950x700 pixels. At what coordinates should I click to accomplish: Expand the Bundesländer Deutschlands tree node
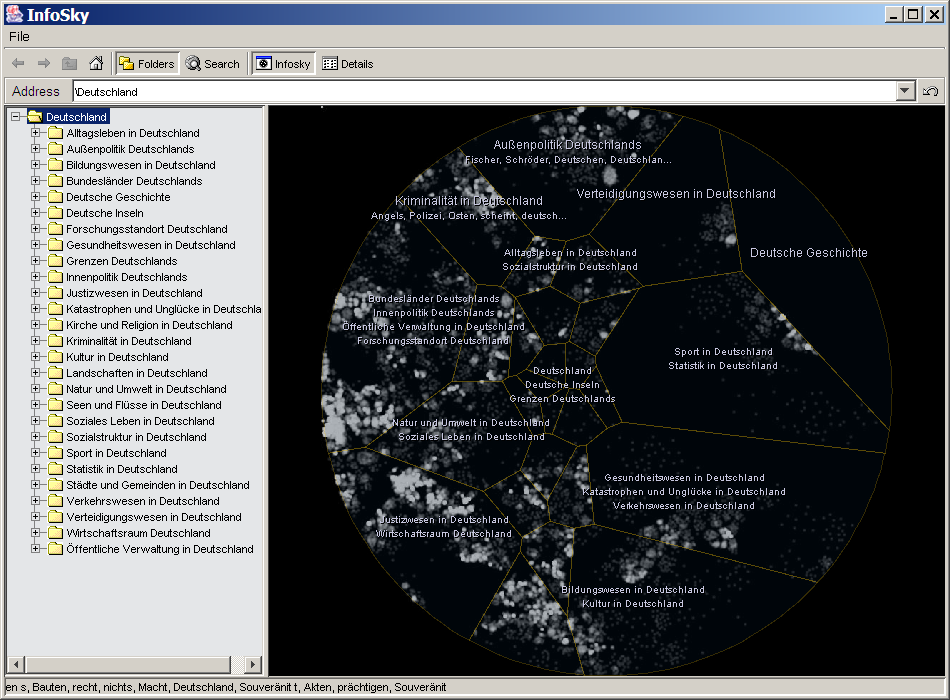(36, 181)
